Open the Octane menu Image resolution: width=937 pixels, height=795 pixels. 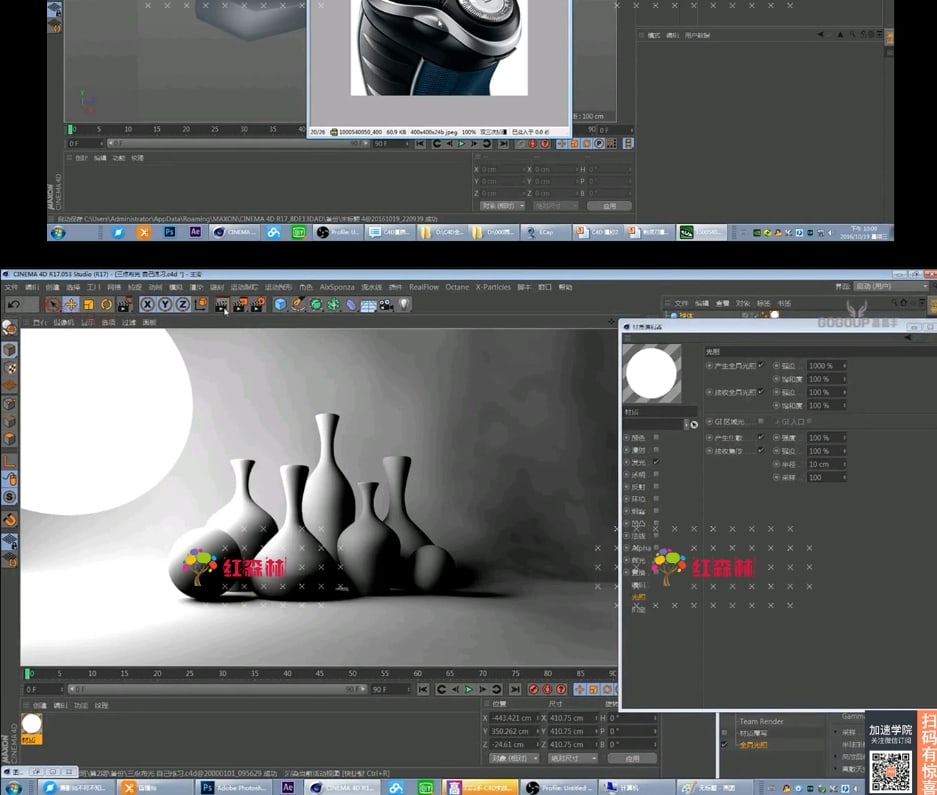click(x=457, y=287)
